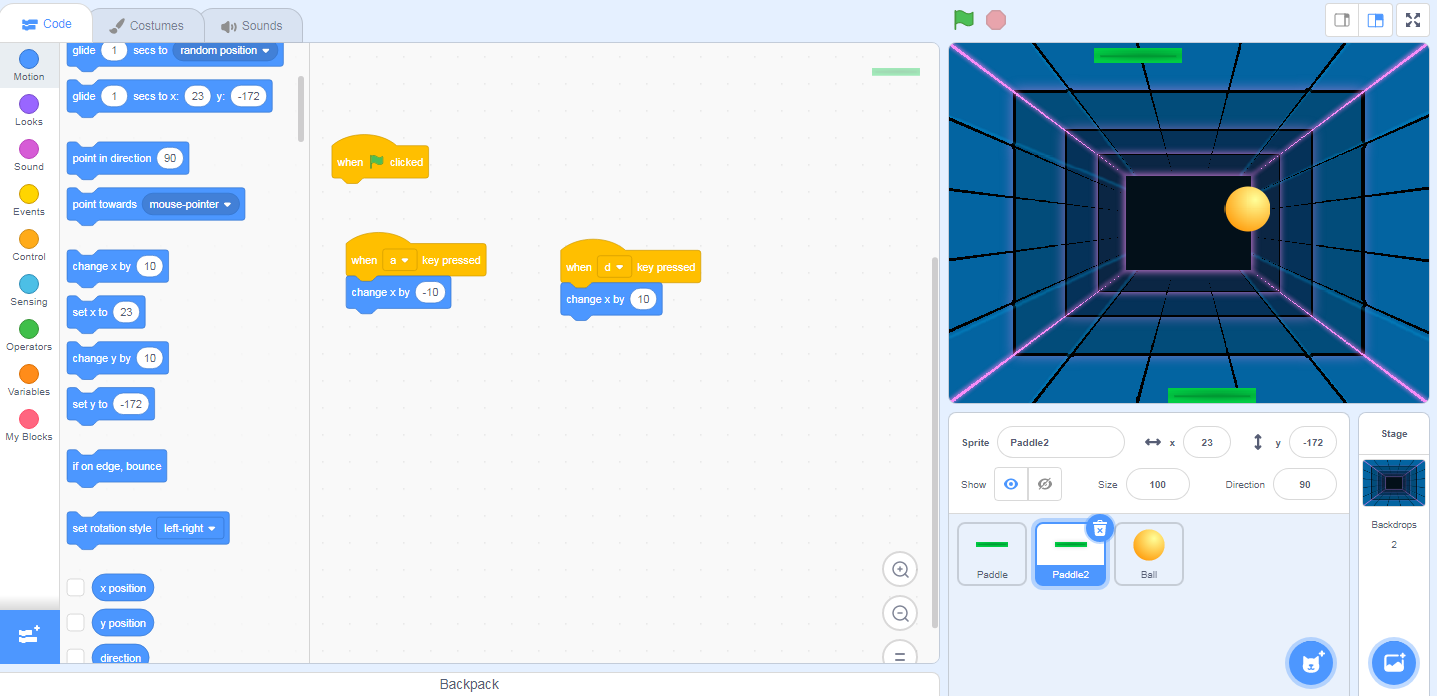Click the red stop sign button
The height and width of the screenshot is (696, 1437).
(995, 20)
